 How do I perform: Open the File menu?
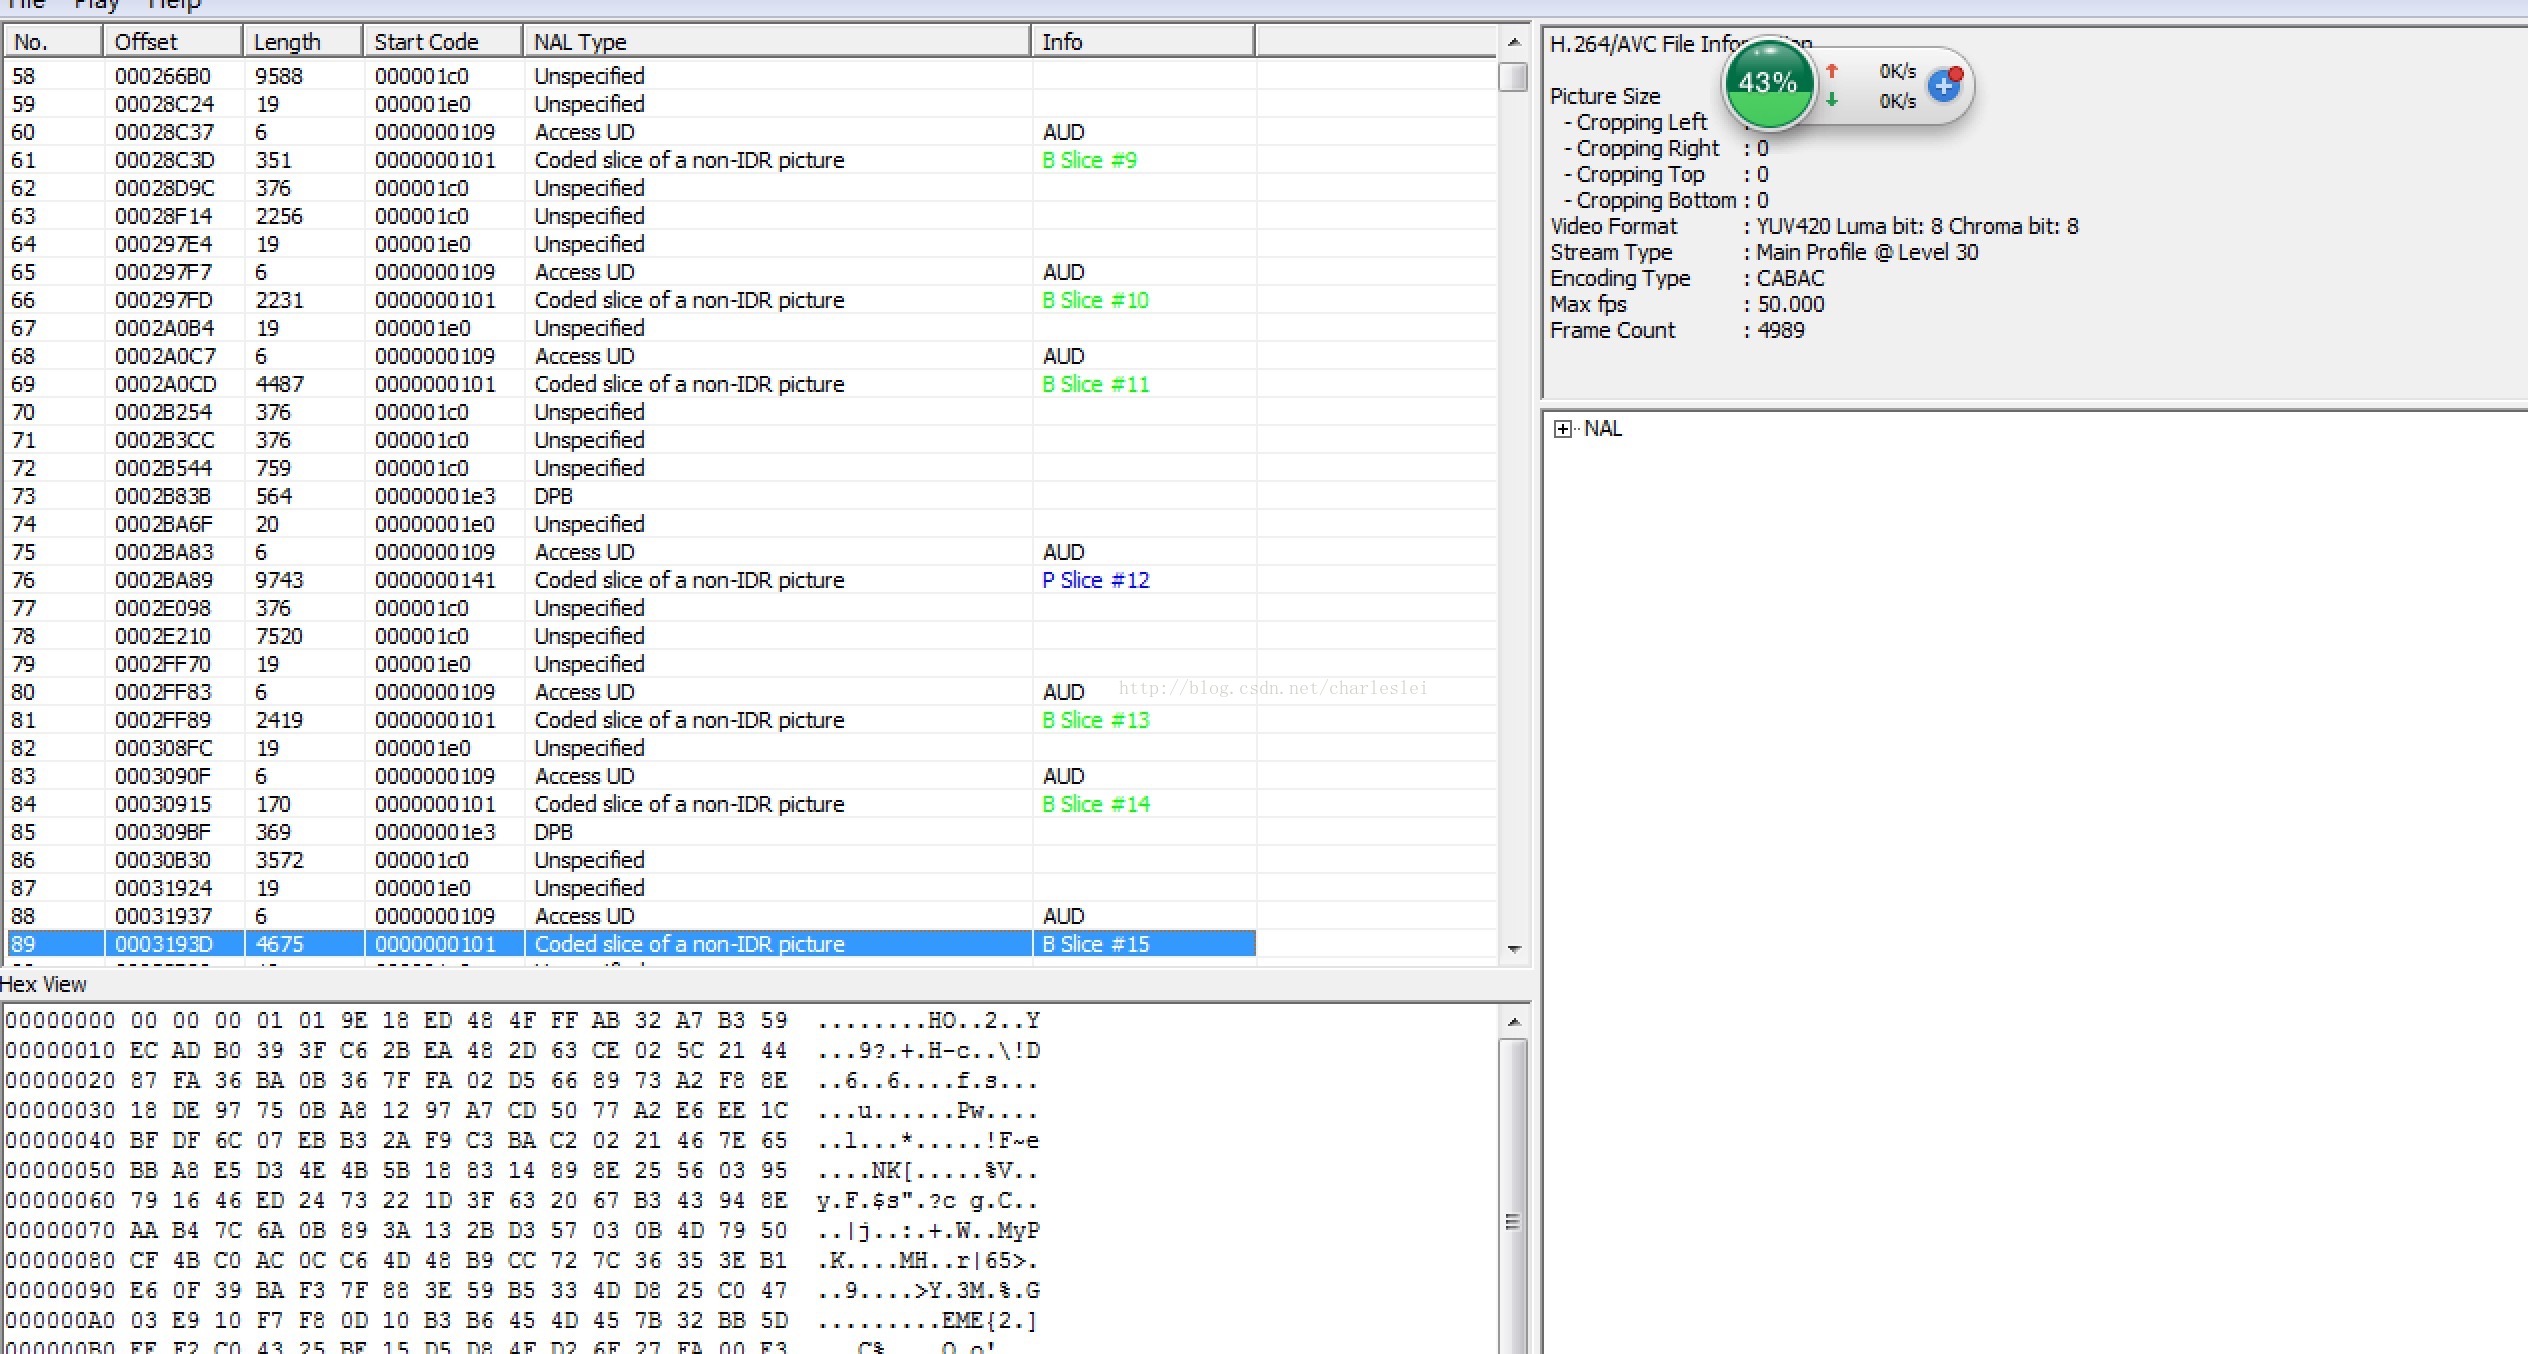tap(26, 5)
